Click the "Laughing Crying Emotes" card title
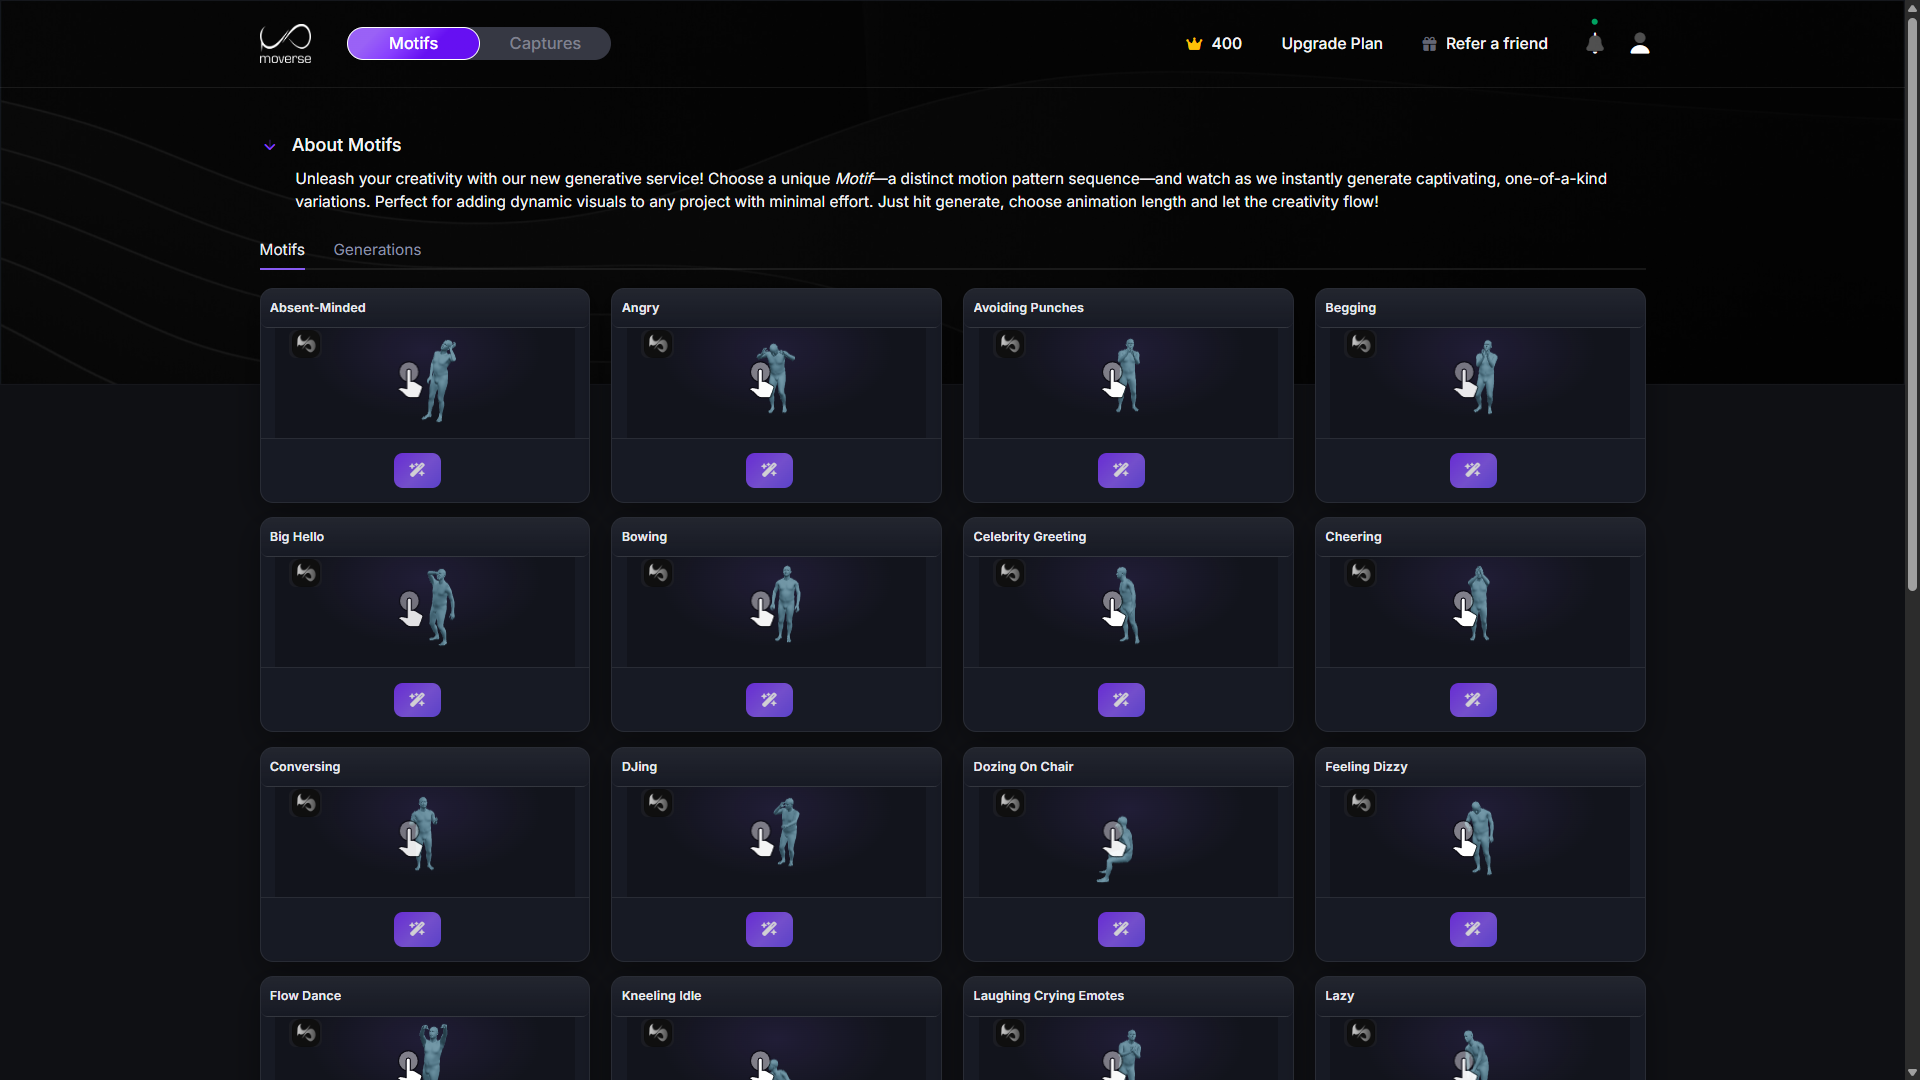This screenshot has width=1920, height=1080. pyautogui.click(x=1048, y=996)
